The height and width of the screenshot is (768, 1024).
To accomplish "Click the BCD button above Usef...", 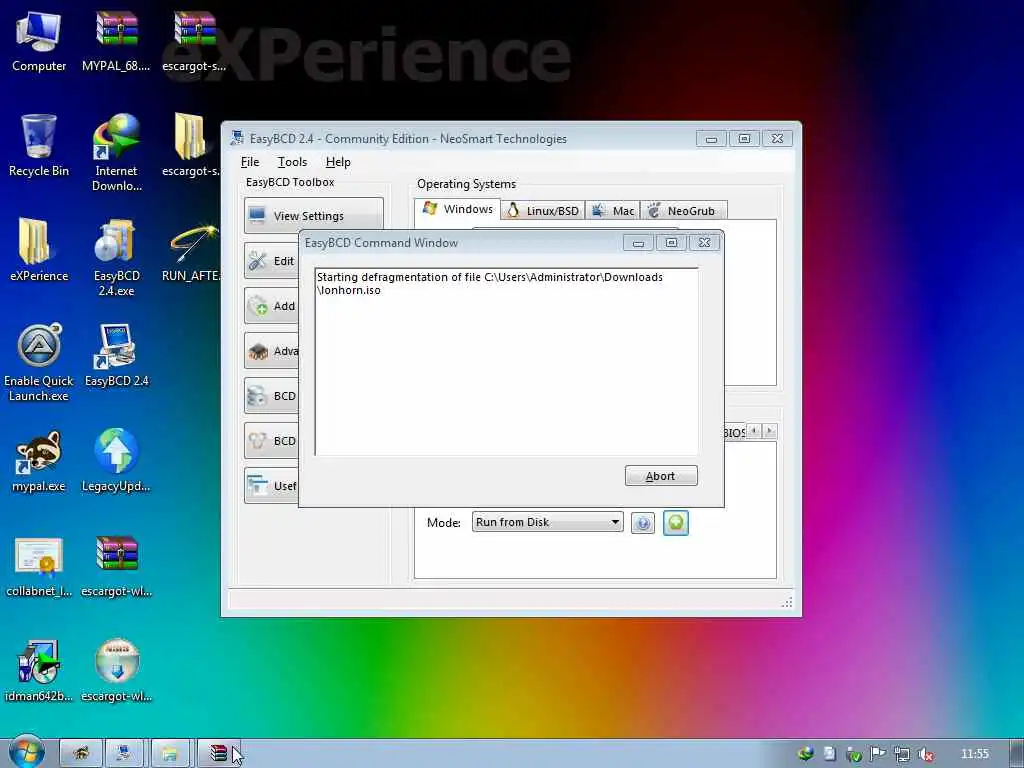I will point(272,441).
